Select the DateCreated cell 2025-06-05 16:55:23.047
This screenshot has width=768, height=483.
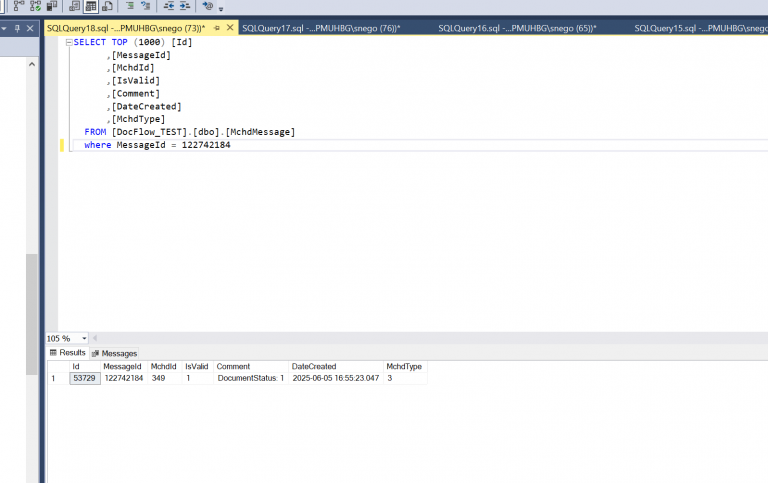(336, 378)
